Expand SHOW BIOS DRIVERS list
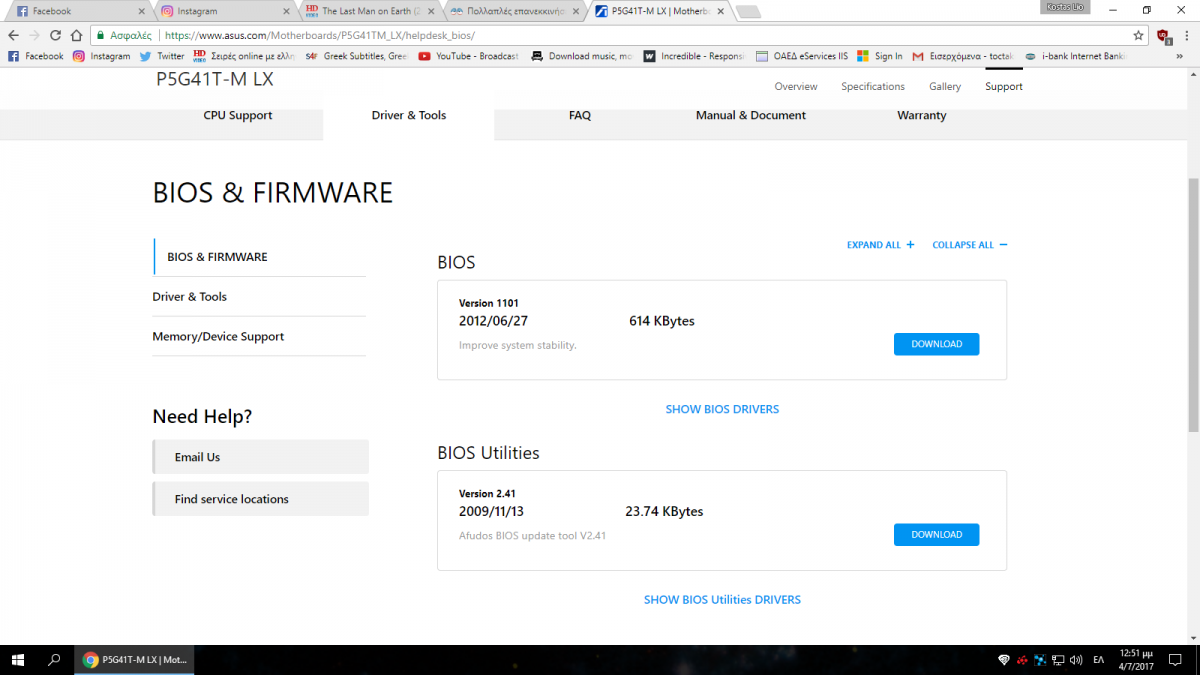1200x675 pixels. tap(722, 409)
